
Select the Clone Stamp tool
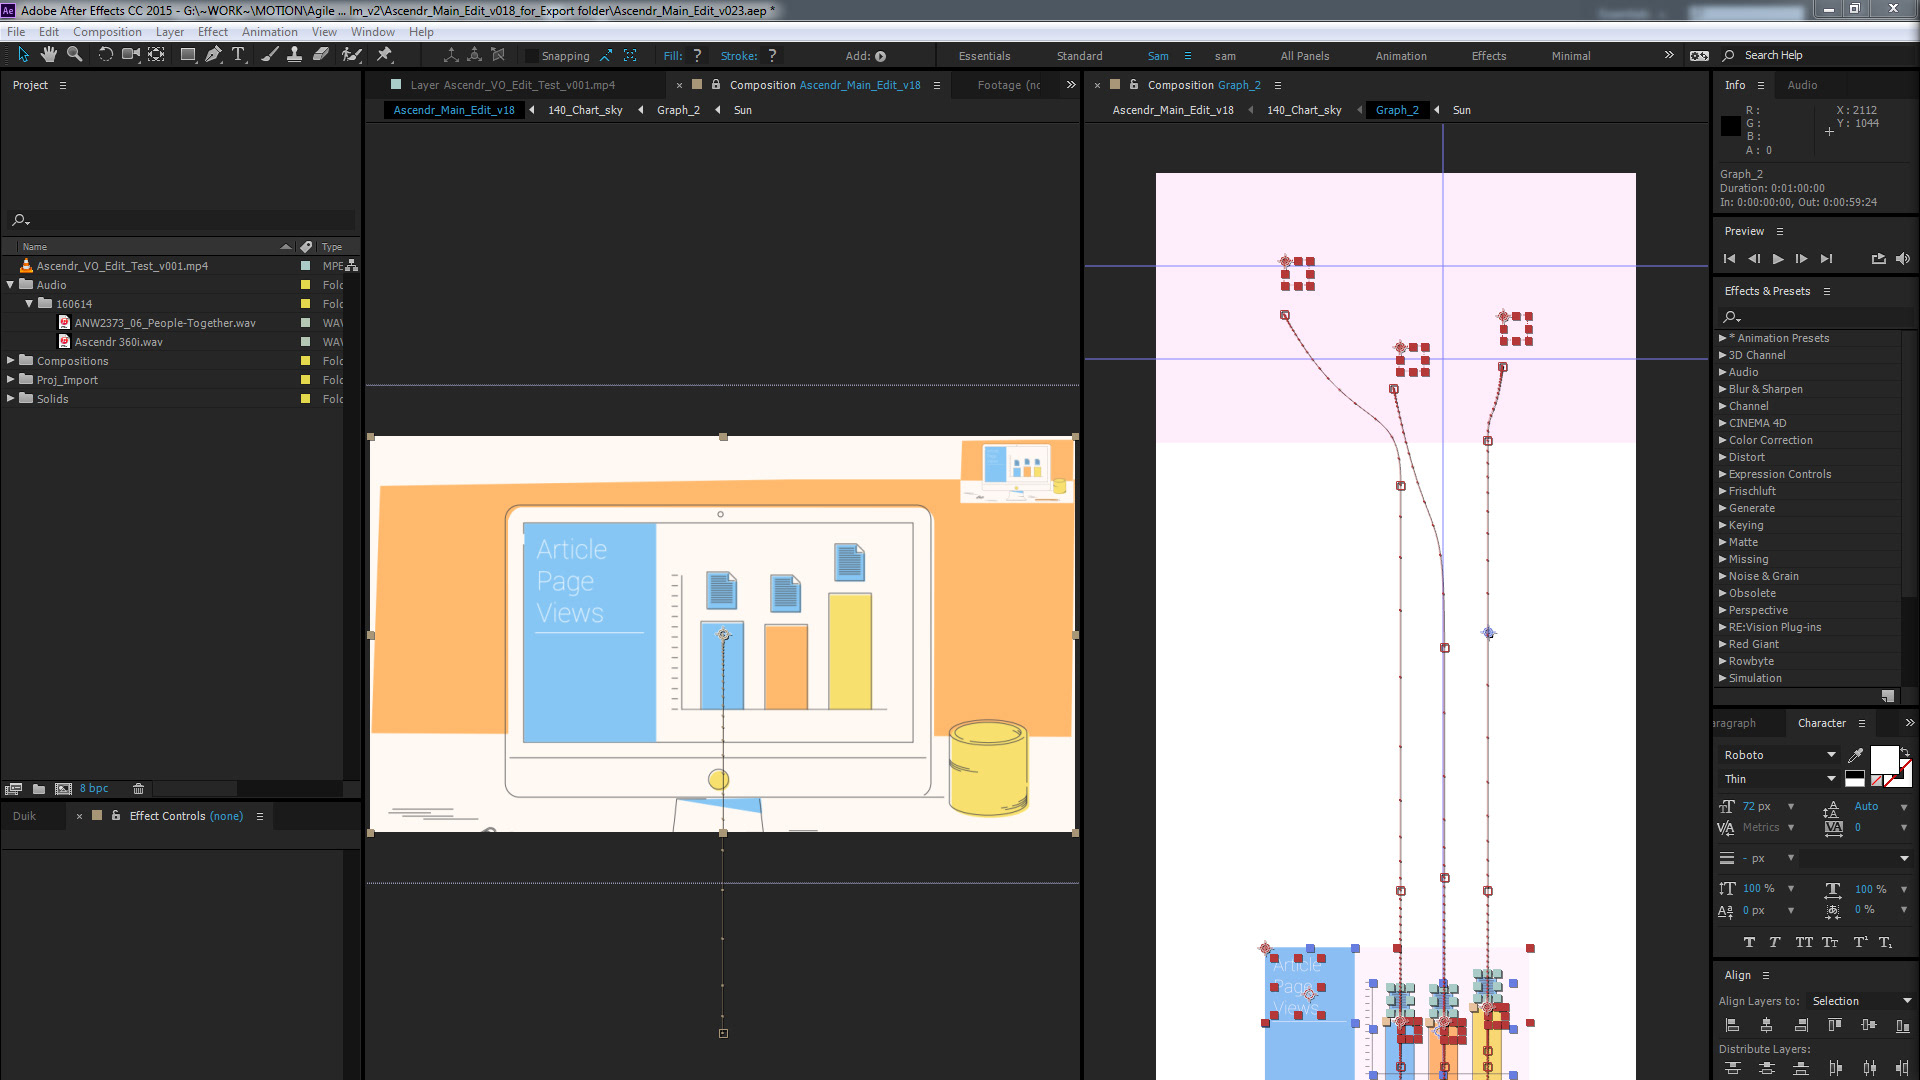[294, 55]
